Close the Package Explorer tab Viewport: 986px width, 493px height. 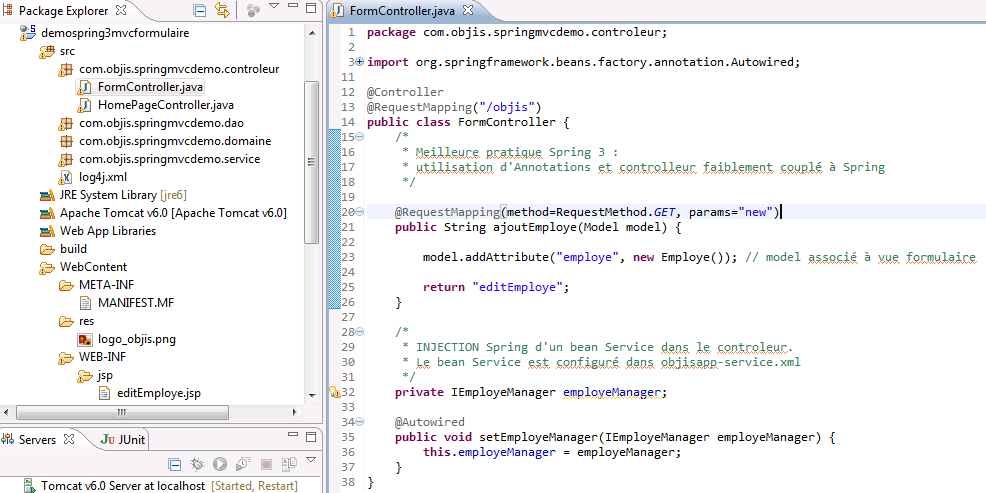click(121, 10)
